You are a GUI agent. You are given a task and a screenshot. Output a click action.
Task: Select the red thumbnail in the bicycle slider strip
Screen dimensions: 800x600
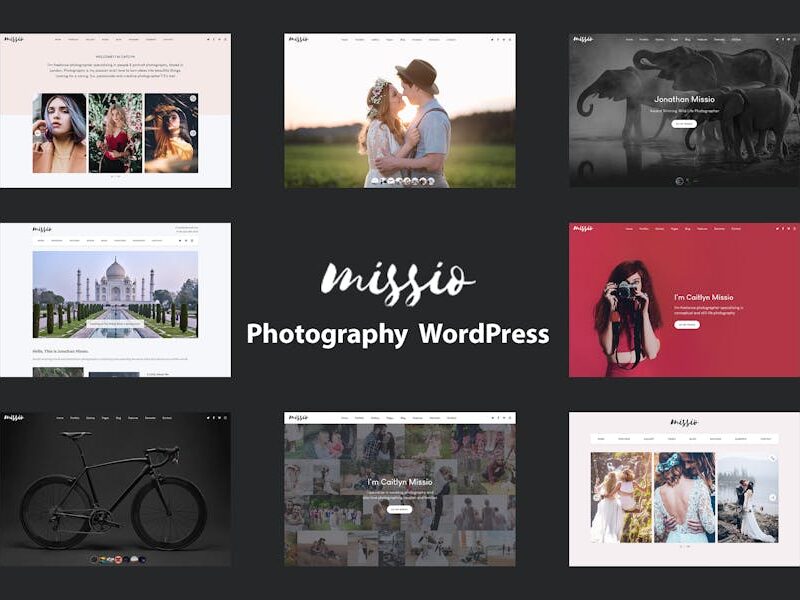(x=118, y=560)
